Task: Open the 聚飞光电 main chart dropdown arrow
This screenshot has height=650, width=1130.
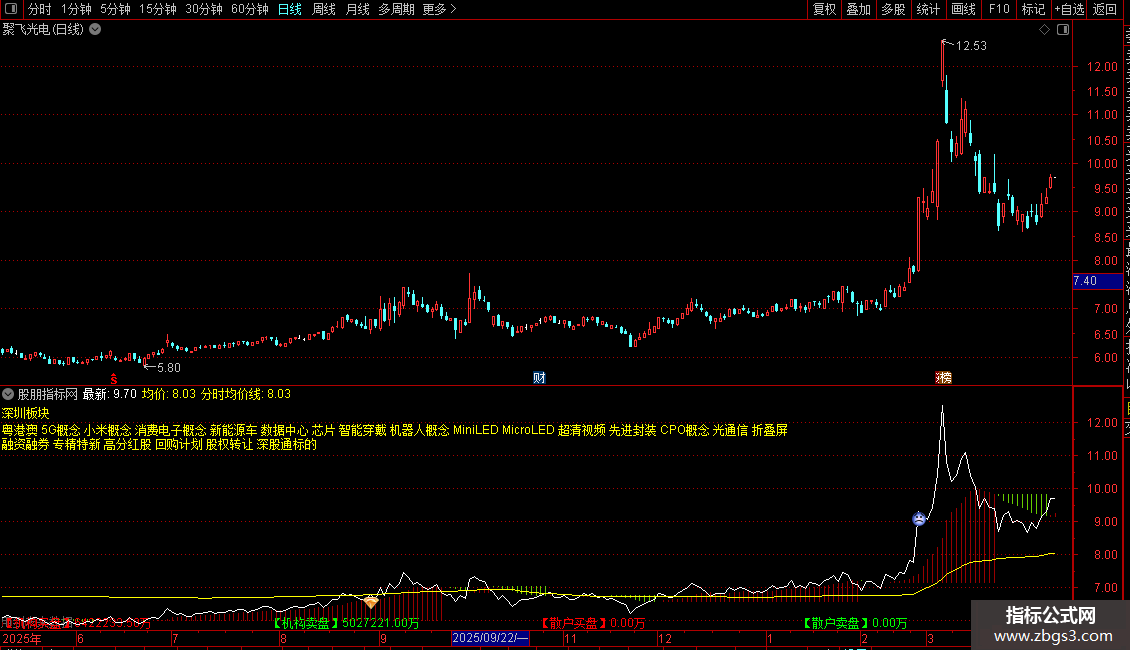Action: coord(95,30)
